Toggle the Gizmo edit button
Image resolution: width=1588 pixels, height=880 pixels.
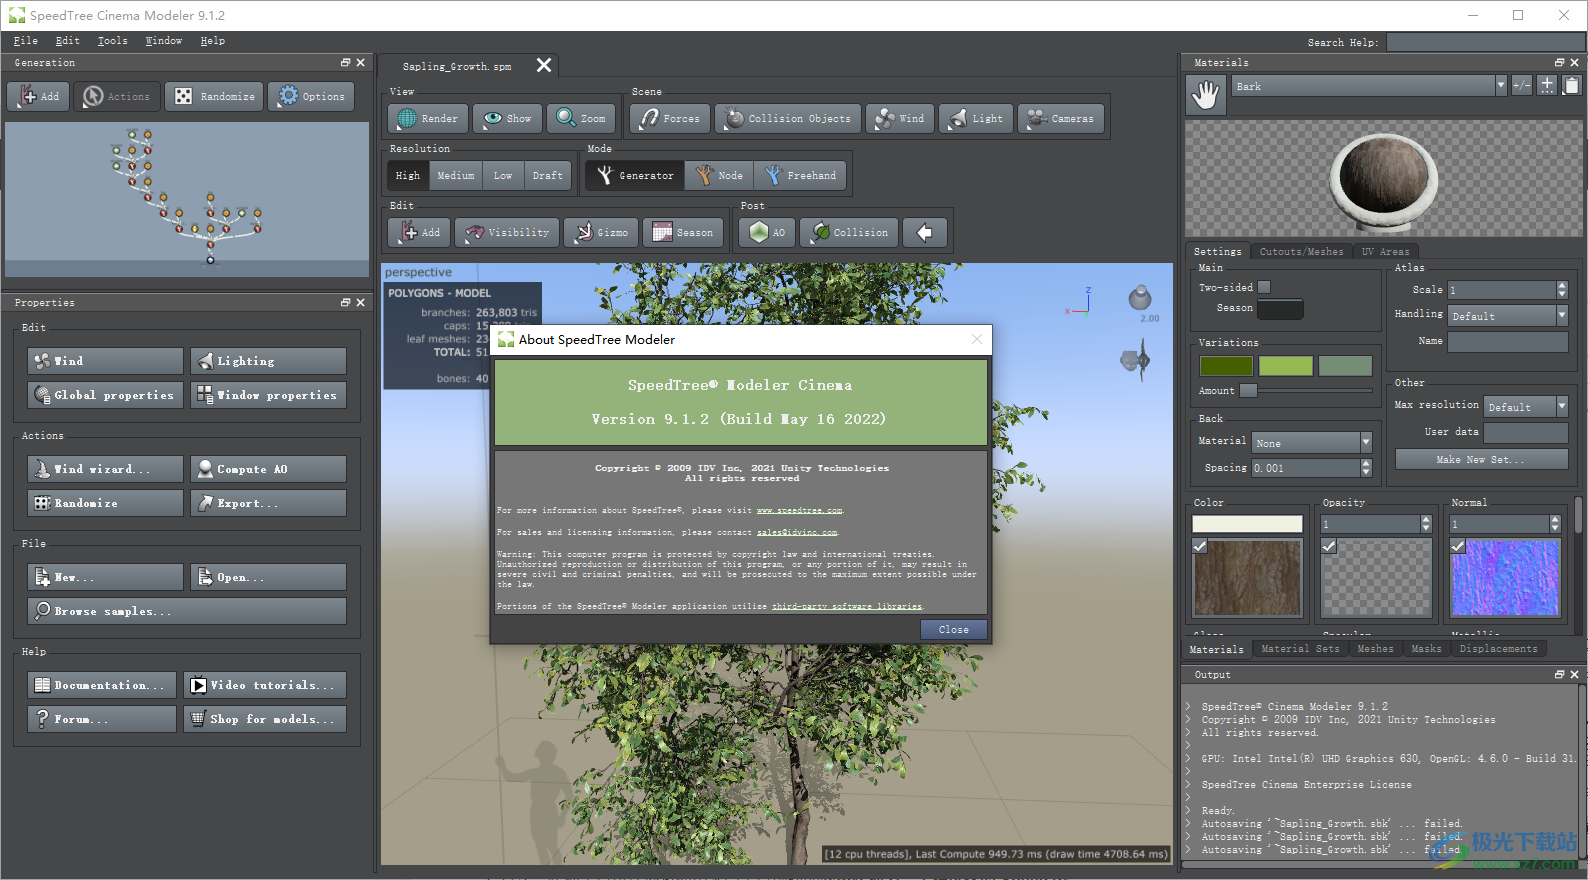[x=601, y=232]
